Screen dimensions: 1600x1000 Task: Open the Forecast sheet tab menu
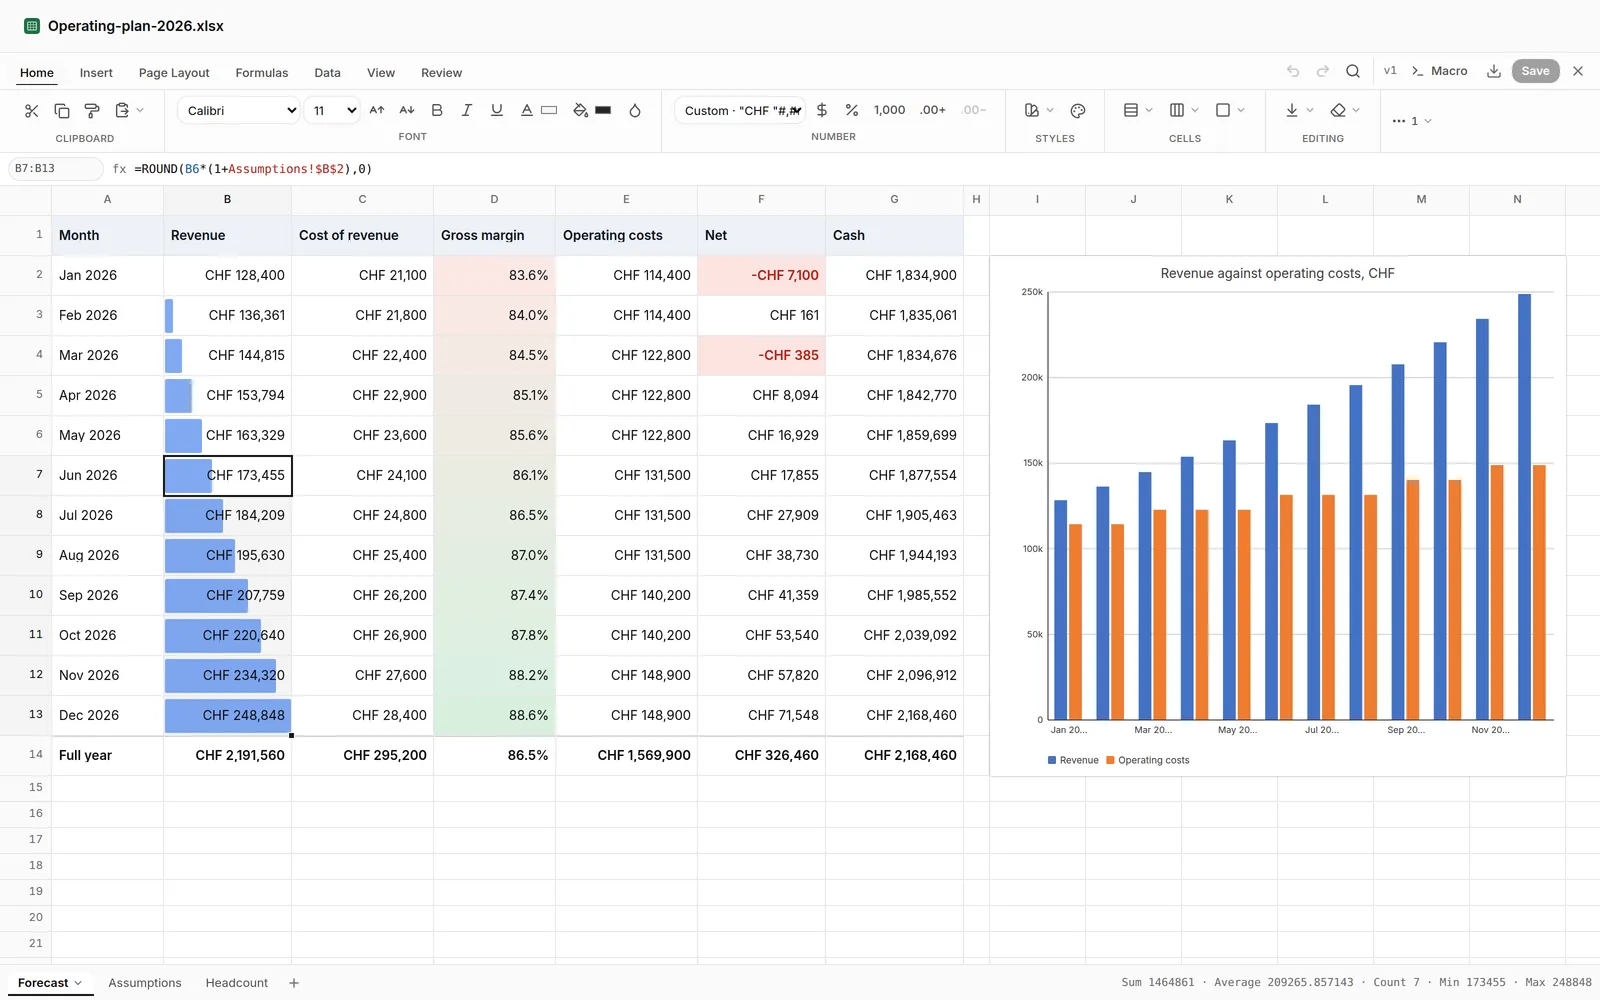(x=78, y=983)
